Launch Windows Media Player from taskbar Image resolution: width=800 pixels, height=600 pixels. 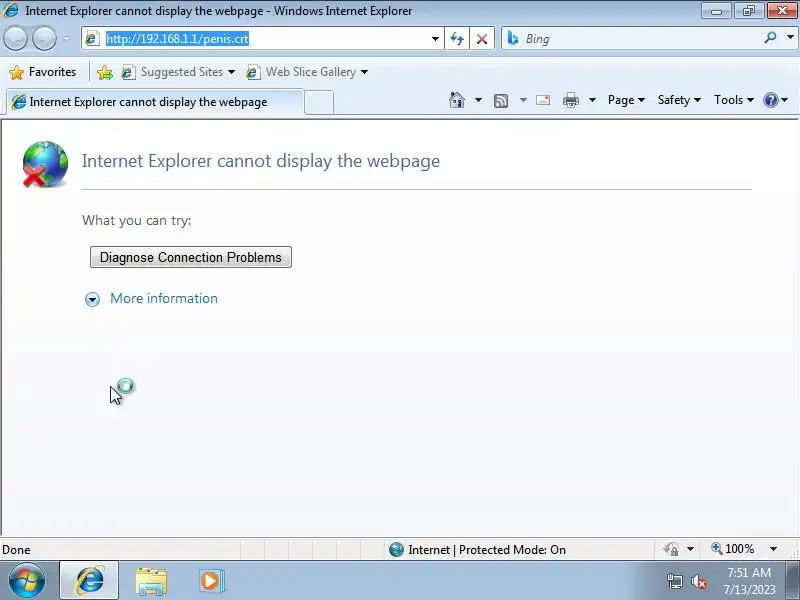tap(211, 581)
